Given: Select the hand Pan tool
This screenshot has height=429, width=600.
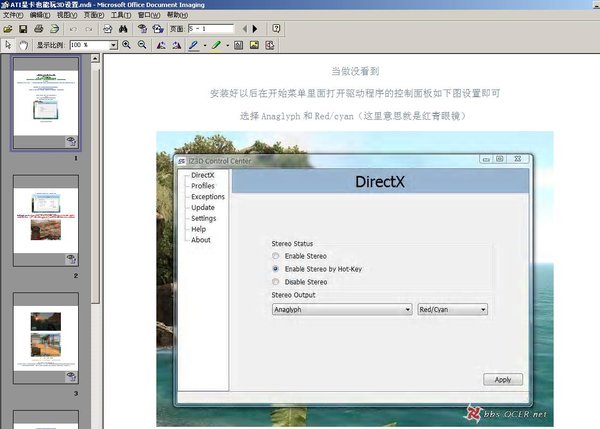Looking at the screenshot, I should click(23, 45).
